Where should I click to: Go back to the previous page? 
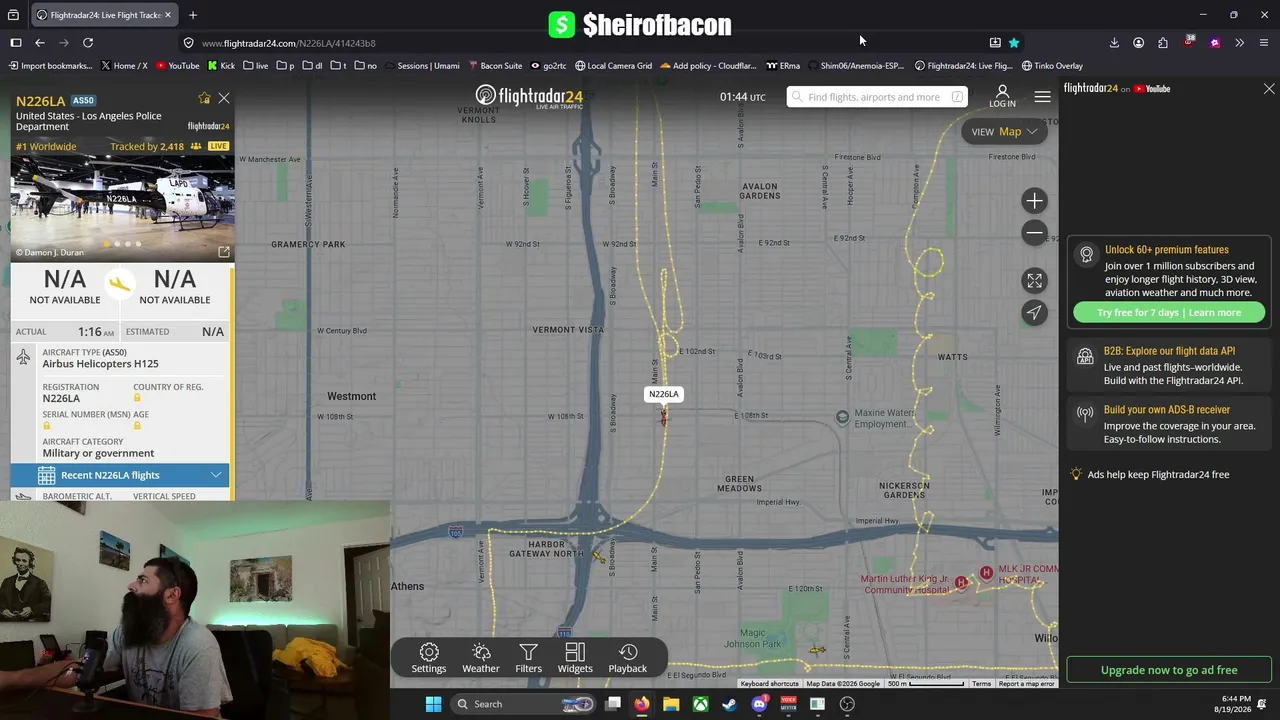tap(39, 43)
